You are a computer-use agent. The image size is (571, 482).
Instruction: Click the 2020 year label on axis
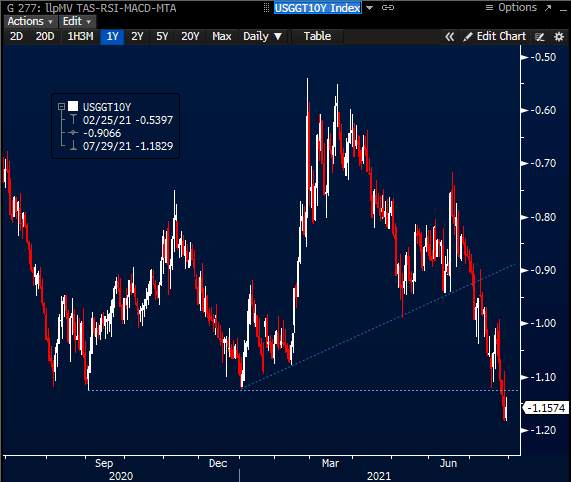(121, 476)
